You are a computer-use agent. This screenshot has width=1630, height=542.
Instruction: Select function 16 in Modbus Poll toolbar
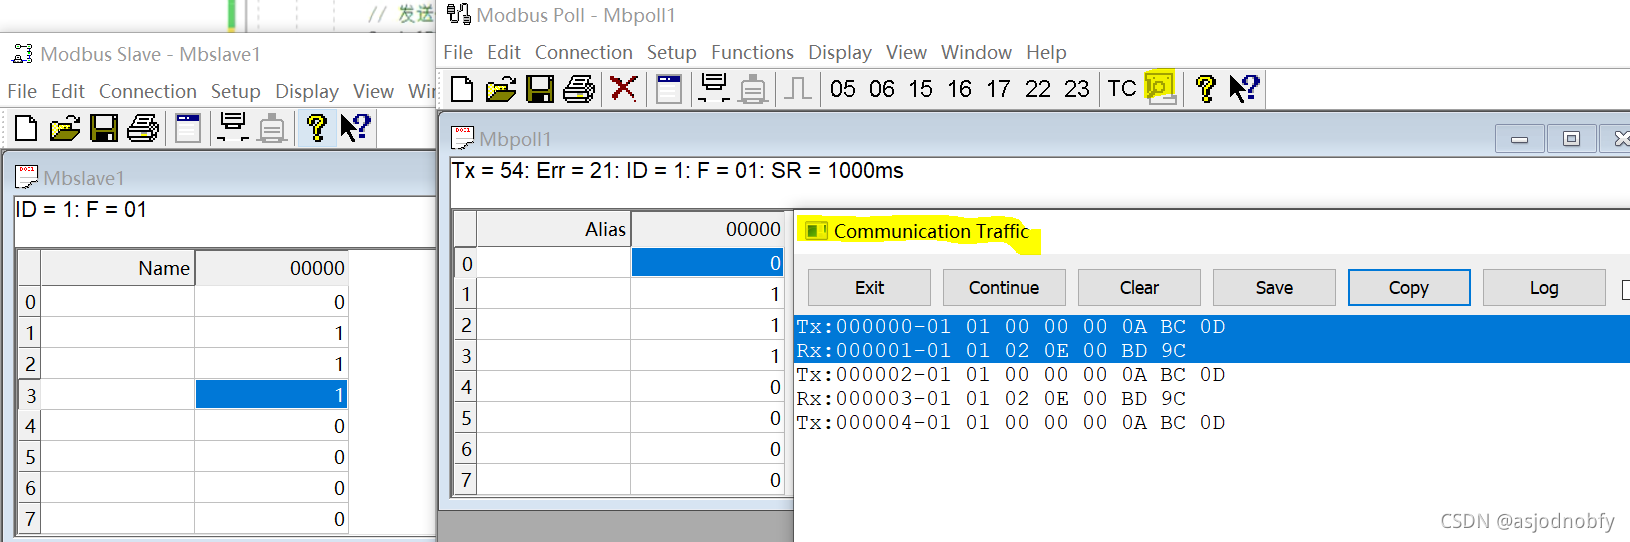(960, 89)
